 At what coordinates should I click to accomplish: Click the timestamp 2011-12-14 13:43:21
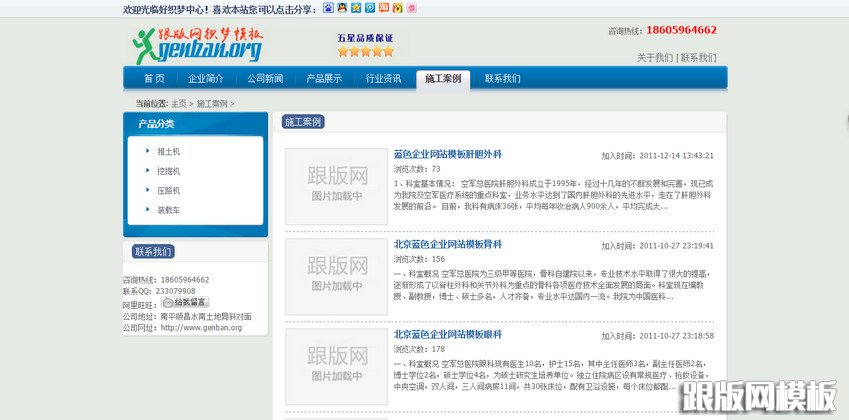pyautogui.click(x=676, y=156)
